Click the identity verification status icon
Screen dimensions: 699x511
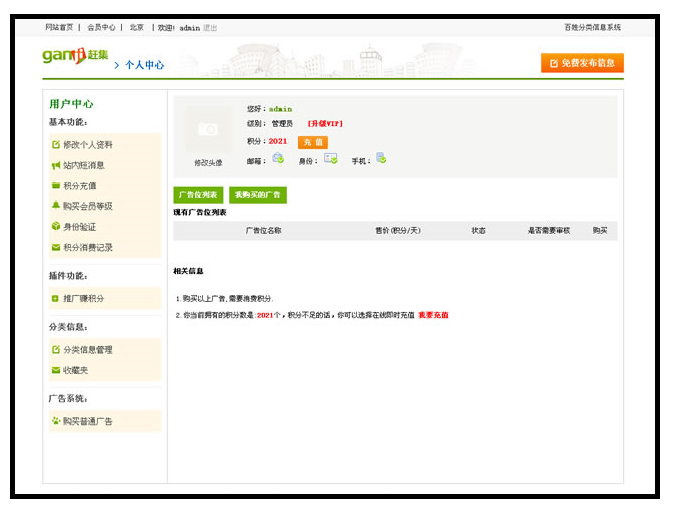click(330, 159)
